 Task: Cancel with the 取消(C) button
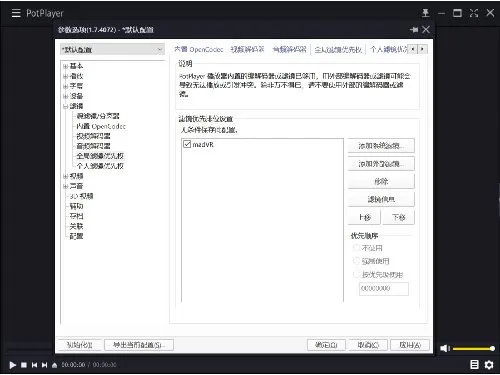368,345
